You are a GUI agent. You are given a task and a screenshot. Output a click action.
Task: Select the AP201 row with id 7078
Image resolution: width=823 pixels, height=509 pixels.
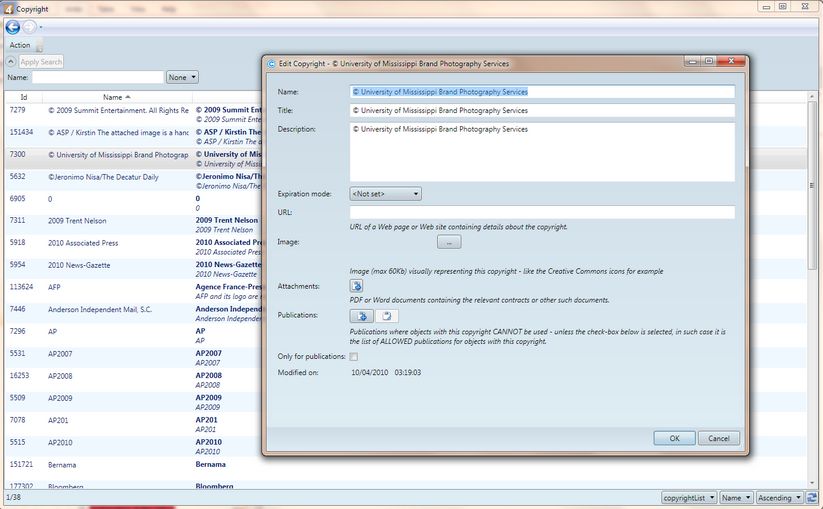(x=134, y=424)
